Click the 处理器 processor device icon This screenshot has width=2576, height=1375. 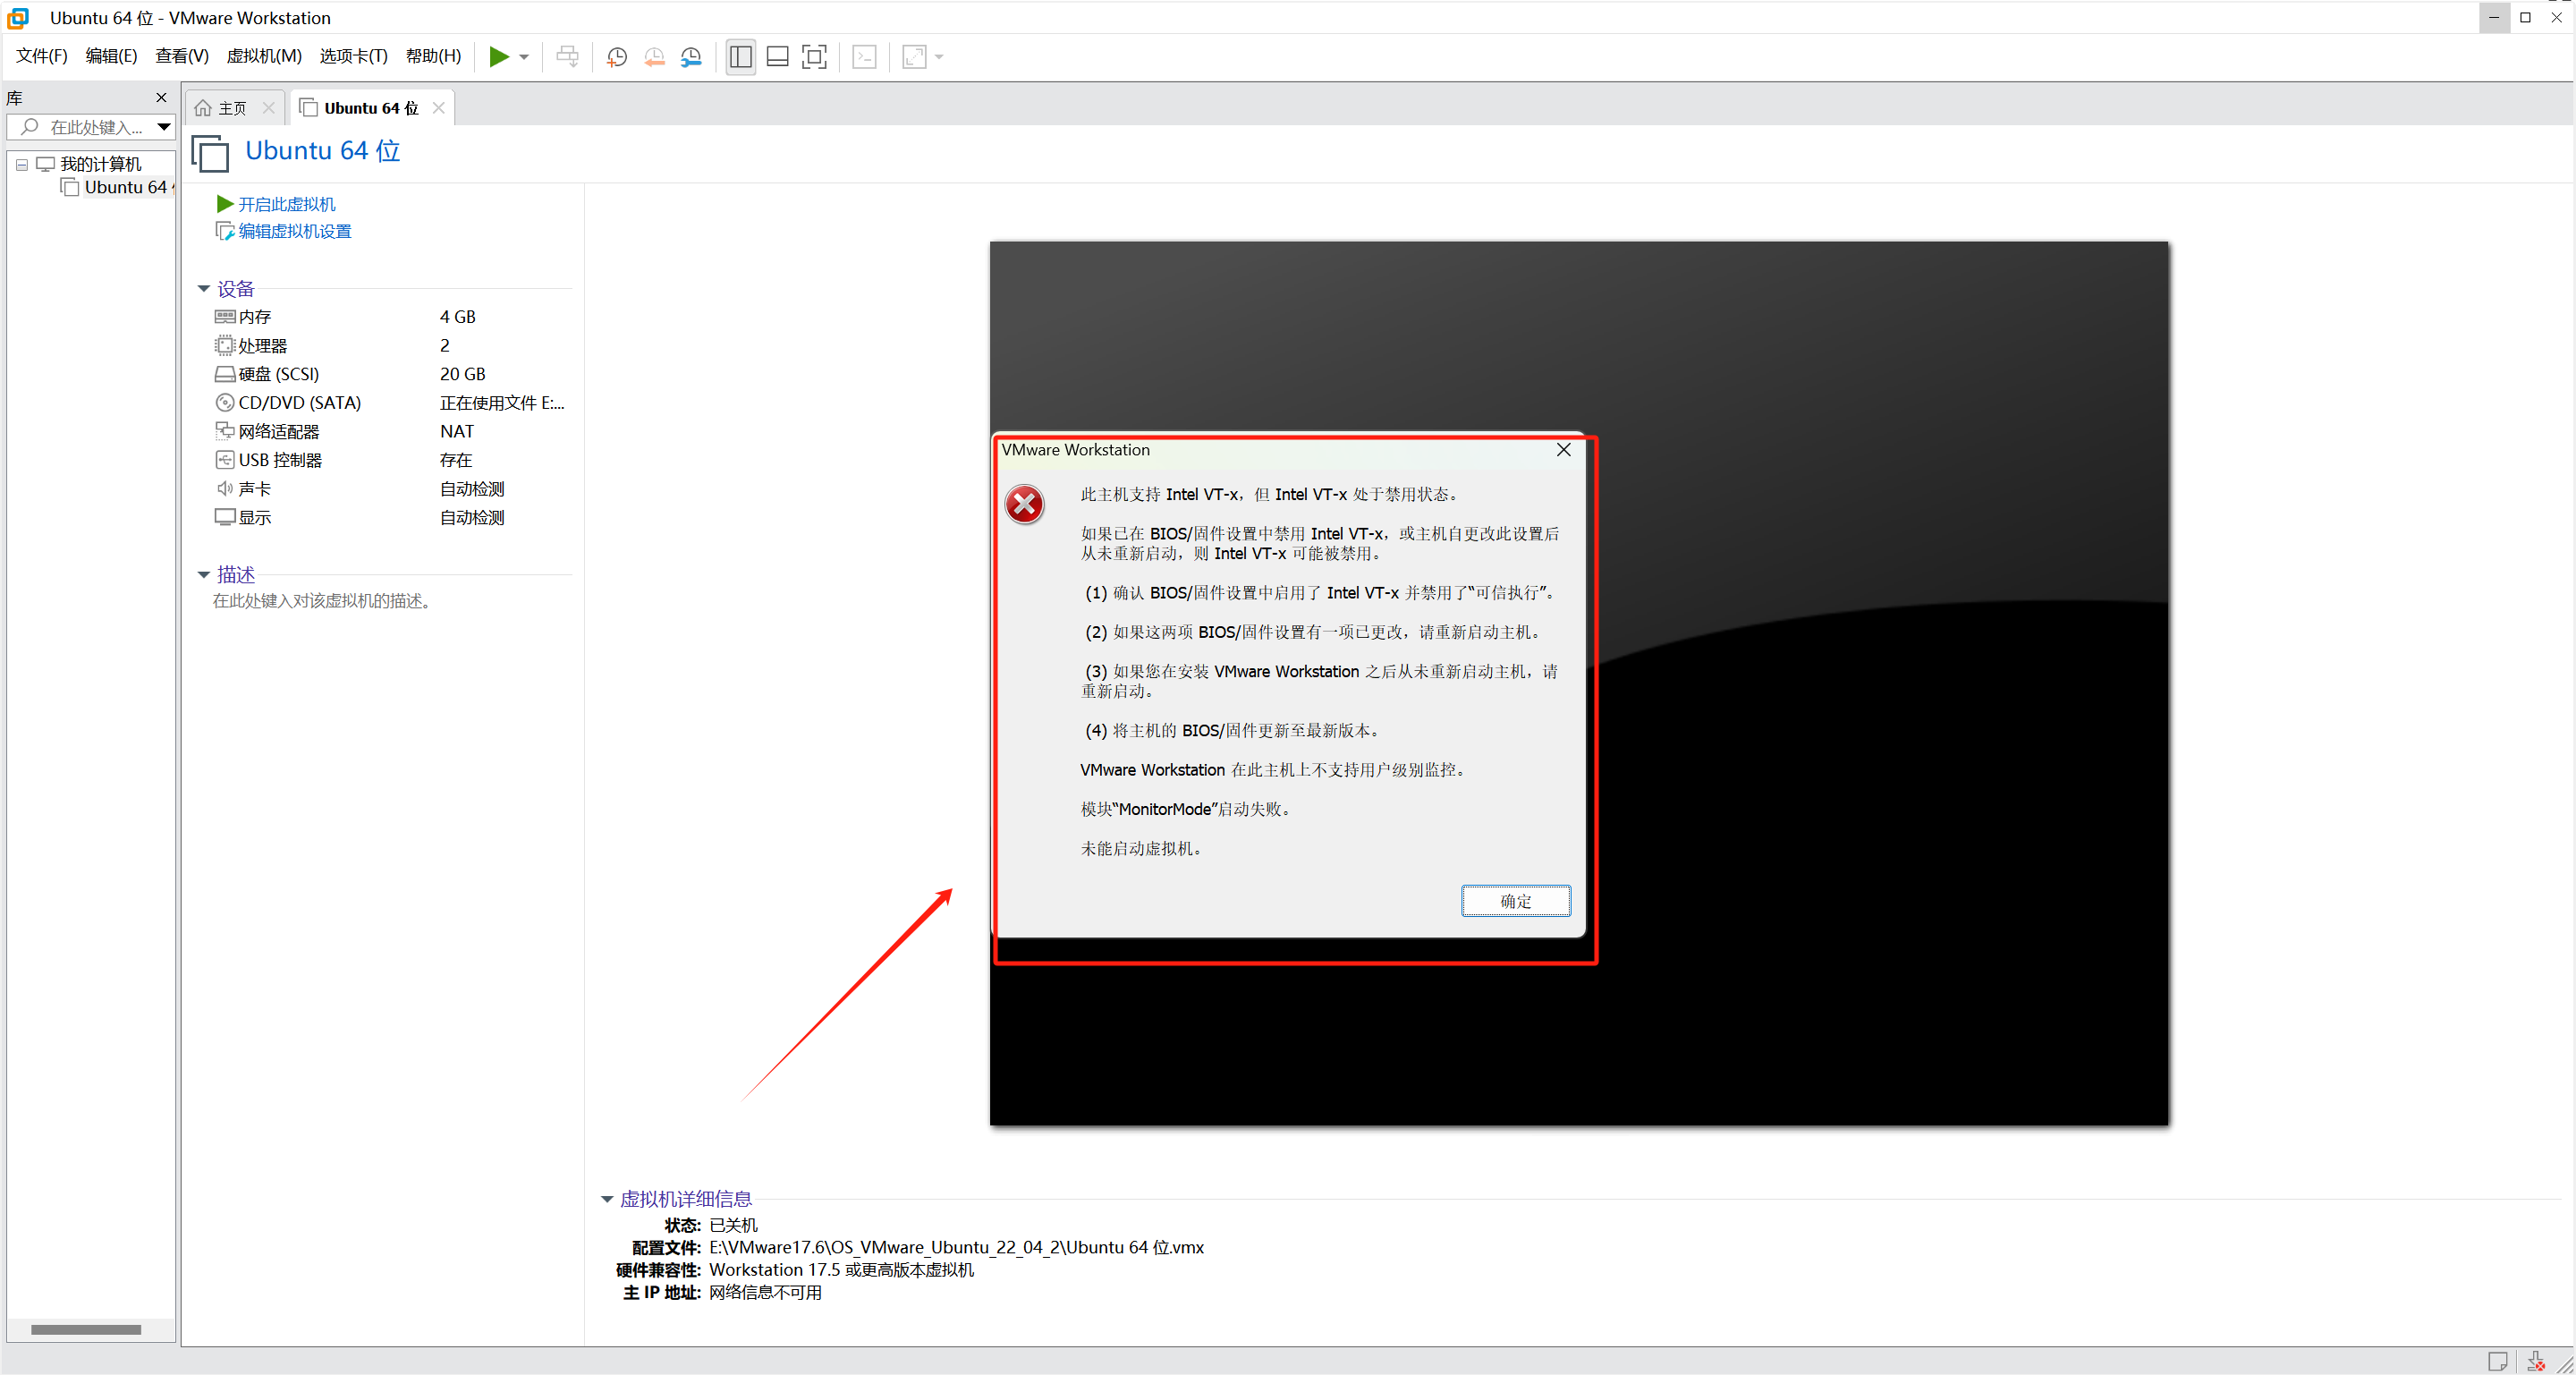click(225, 346)
